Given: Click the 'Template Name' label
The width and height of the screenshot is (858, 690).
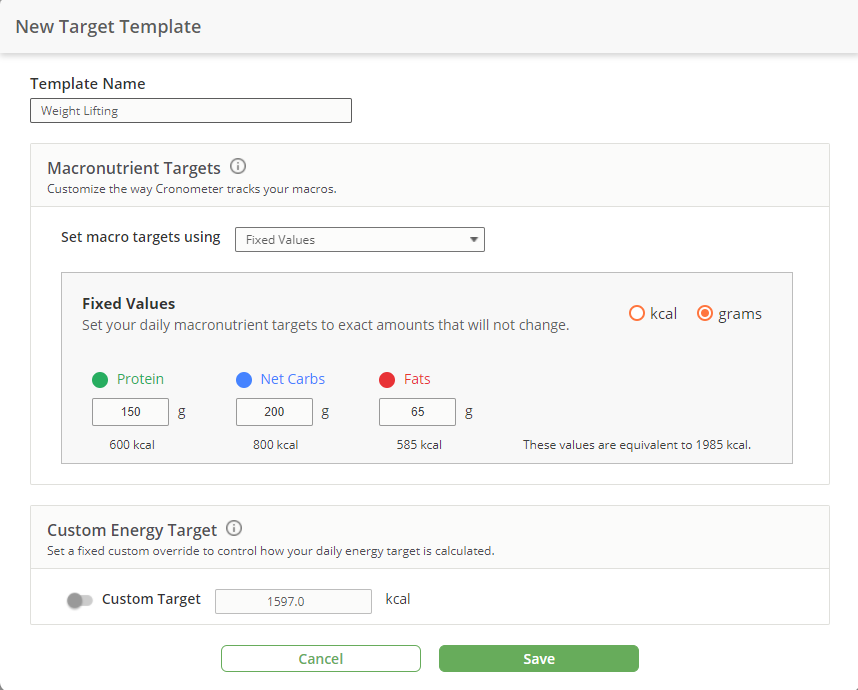Looking at the screenshot, I should [88, 83].
